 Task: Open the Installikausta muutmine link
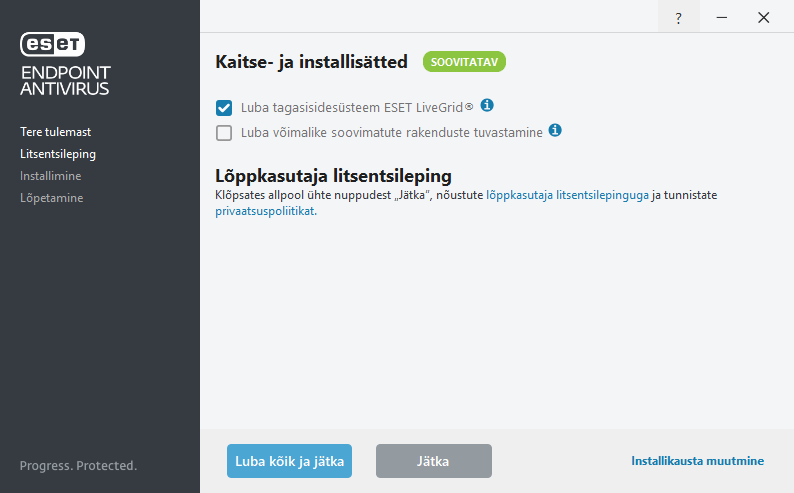coord(697,461)
